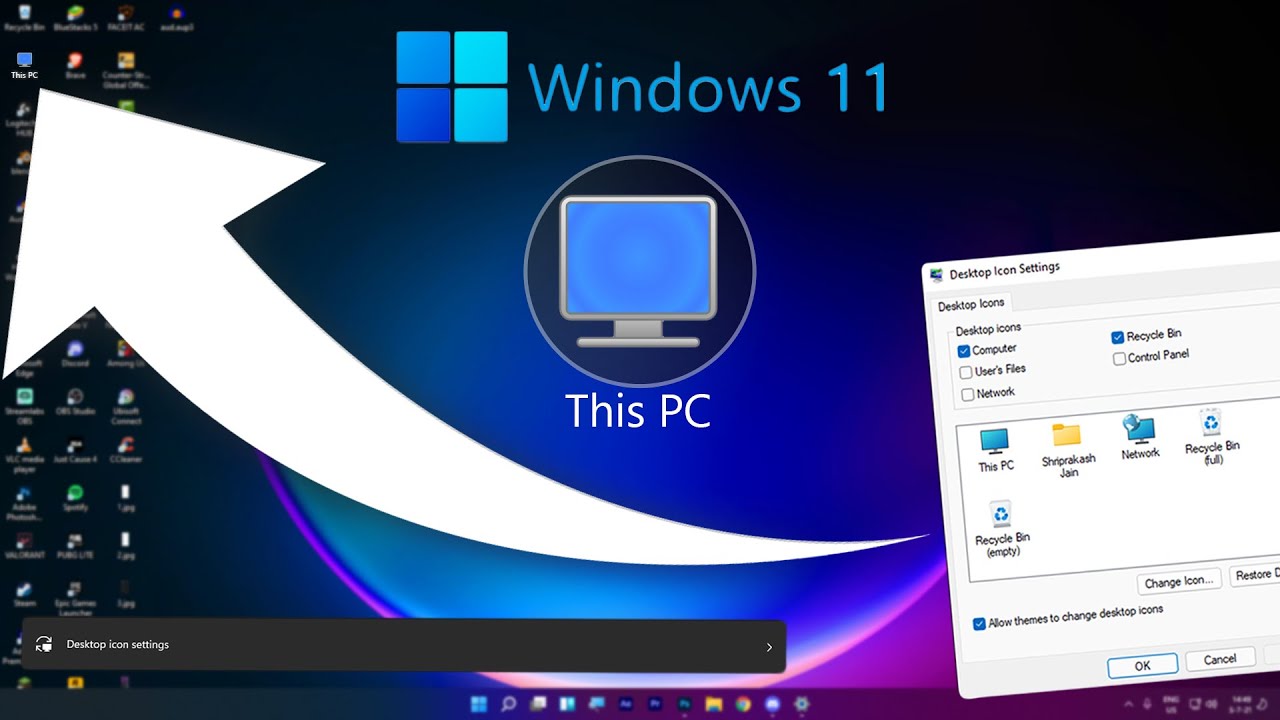Select the This PC desktop shortcut
Viewport: 1280px width, 720px height.
point(25,66)
